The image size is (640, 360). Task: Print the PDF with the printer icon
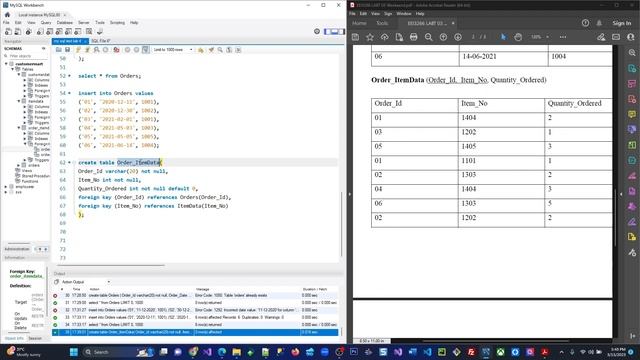tap(413, 37)
